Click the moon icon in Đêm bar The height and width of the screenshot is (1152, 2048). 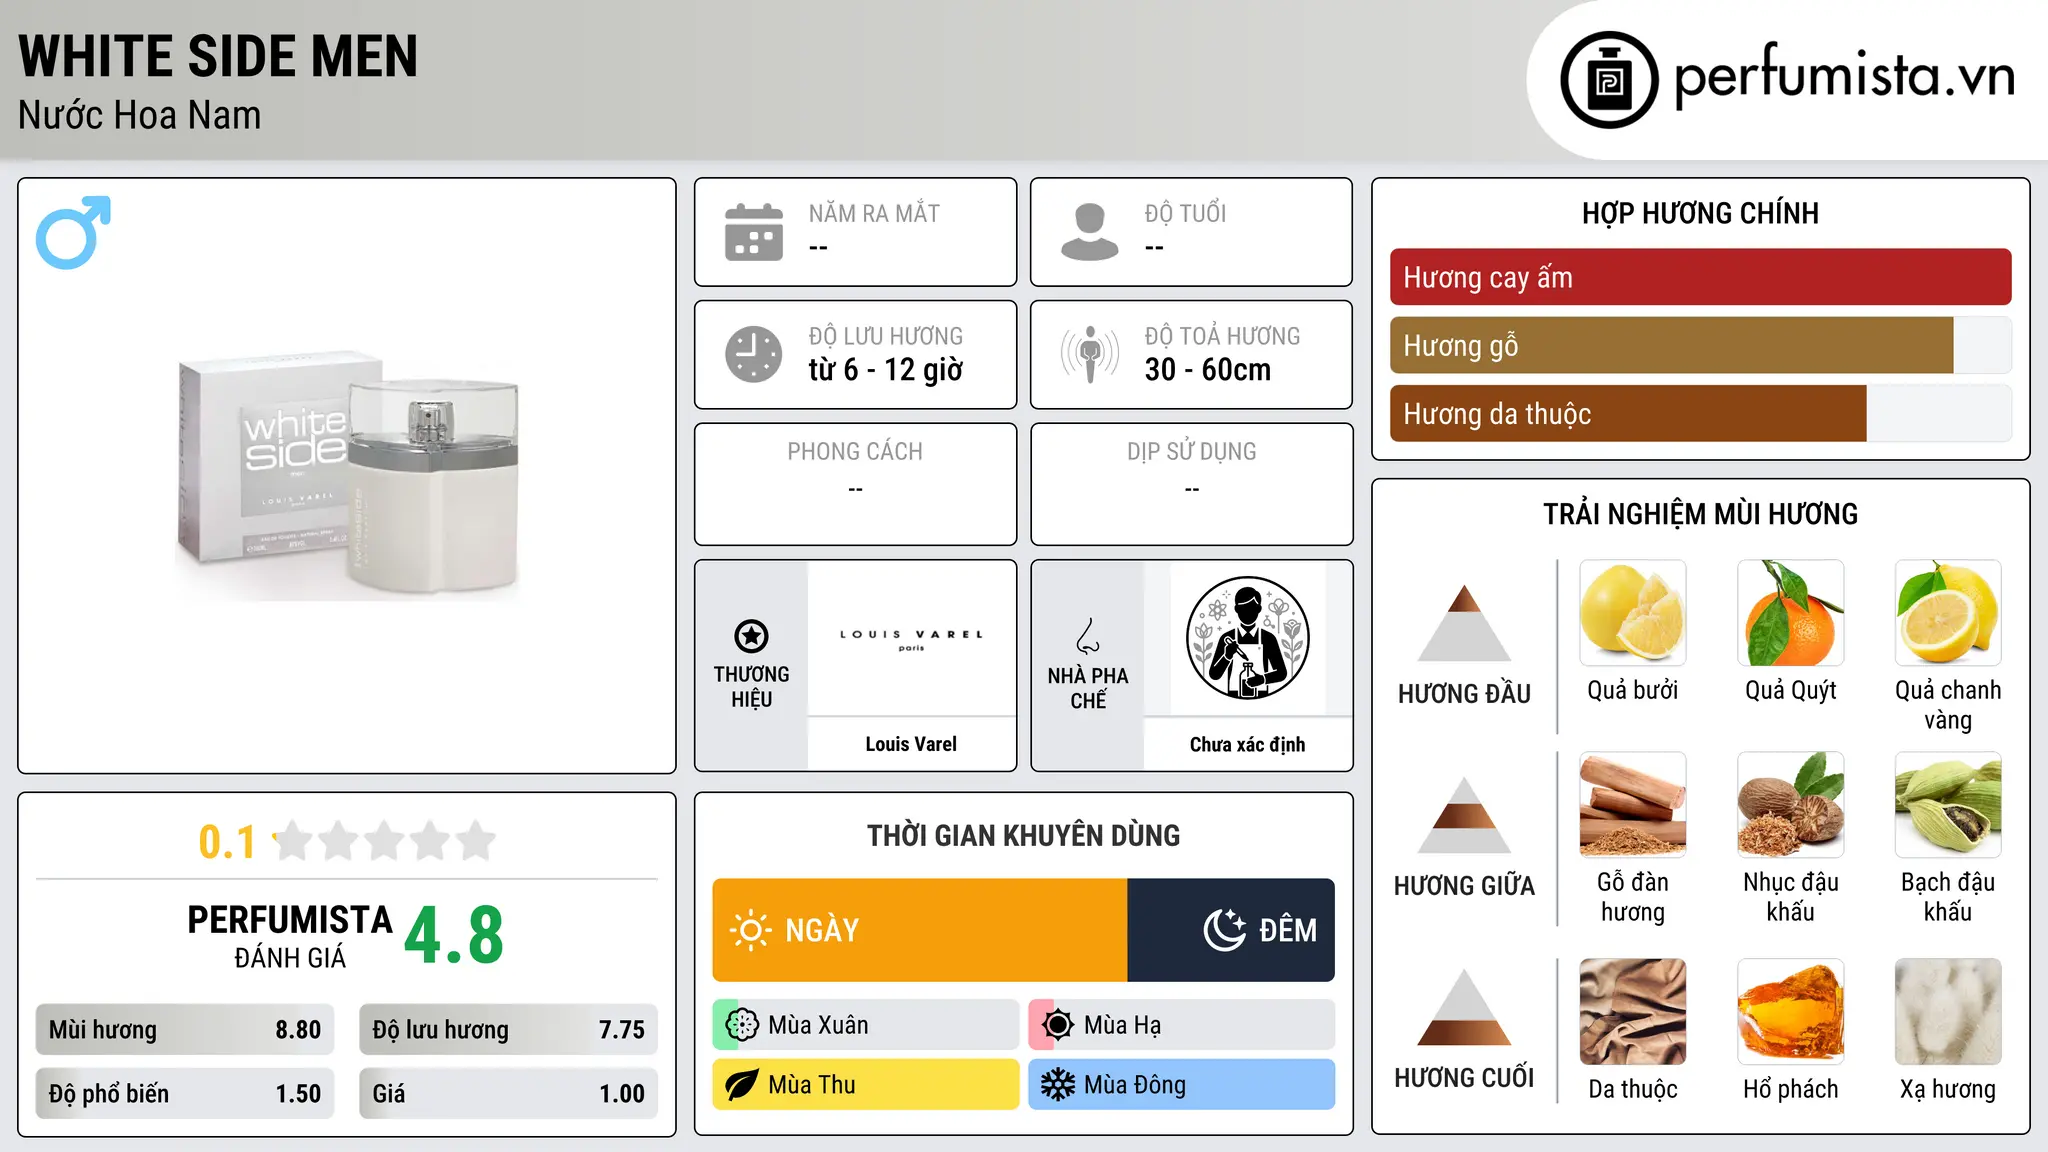point(1225,930)
